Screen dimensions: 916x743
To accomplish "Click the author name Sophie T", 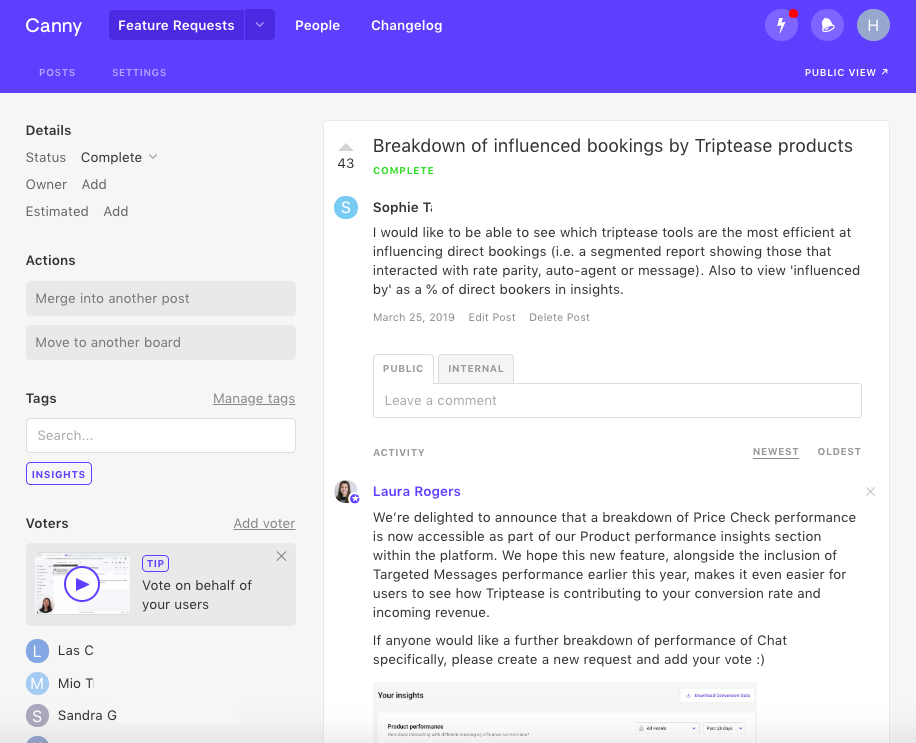I will (x=403, y=207).
